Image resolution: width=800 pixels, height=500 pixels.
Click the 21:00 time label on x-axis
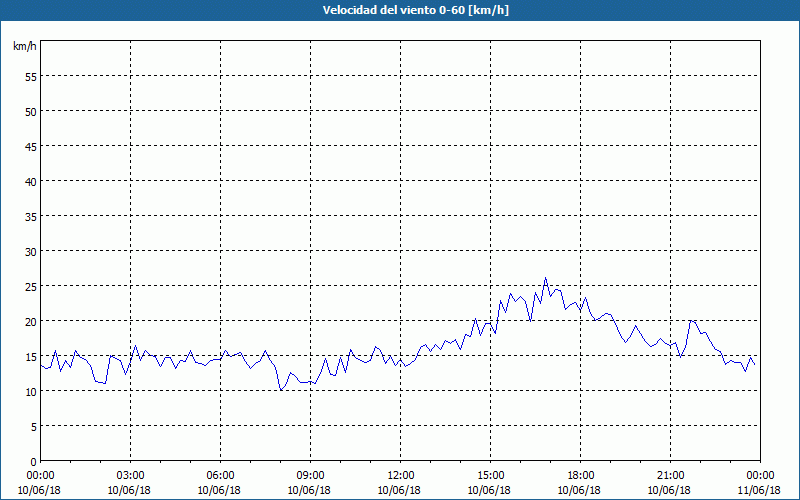point(670,476)
